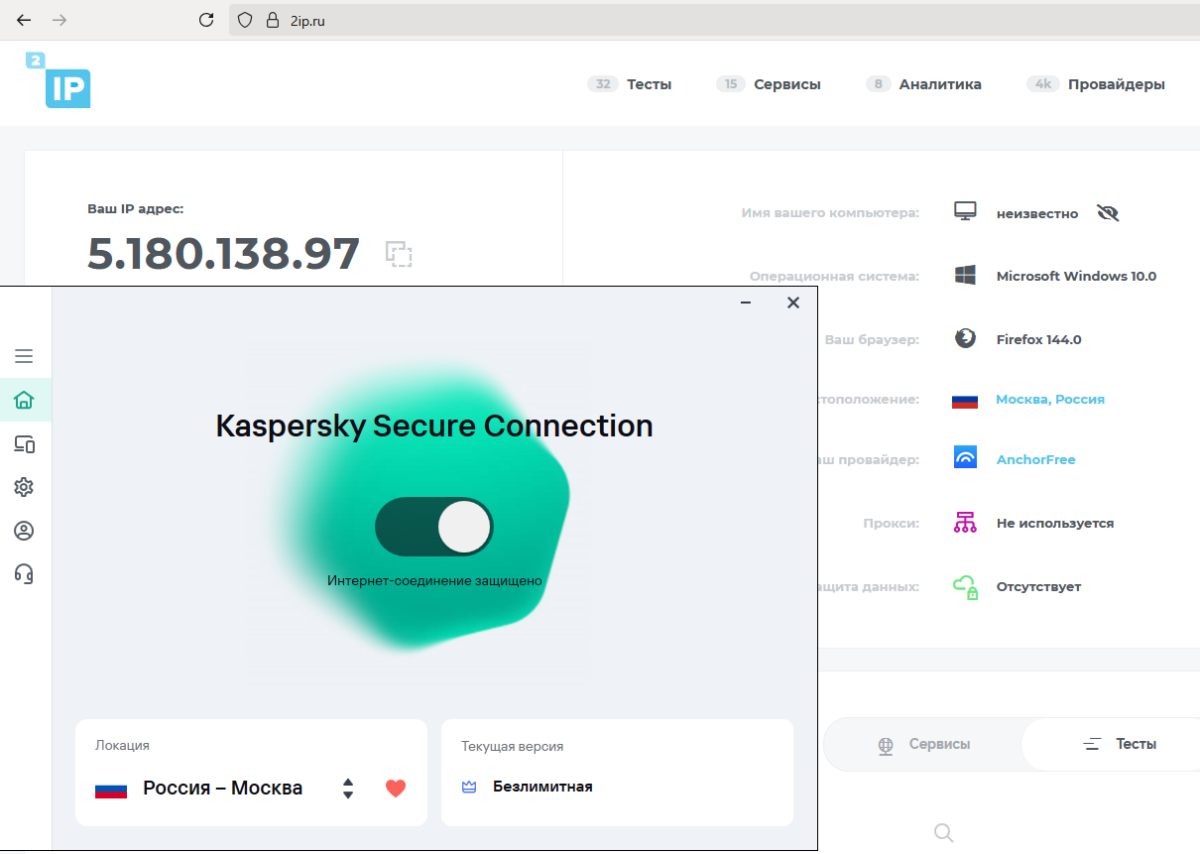The width and height of the screenshot is (1200, 854).
Task: Reload the 2ip.ru page
Action: coord(207,20)
